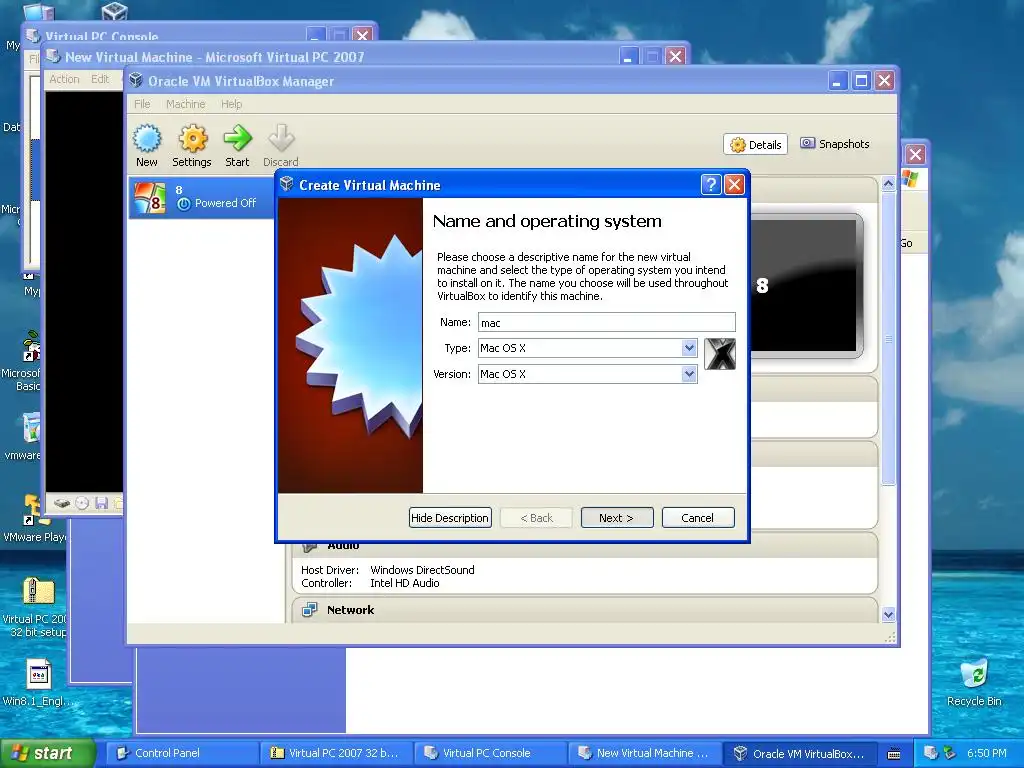Screen dimensions: 1024x768
Task: Click the New machine icon in VirtualBox toolbar
Action: (147, 138)
